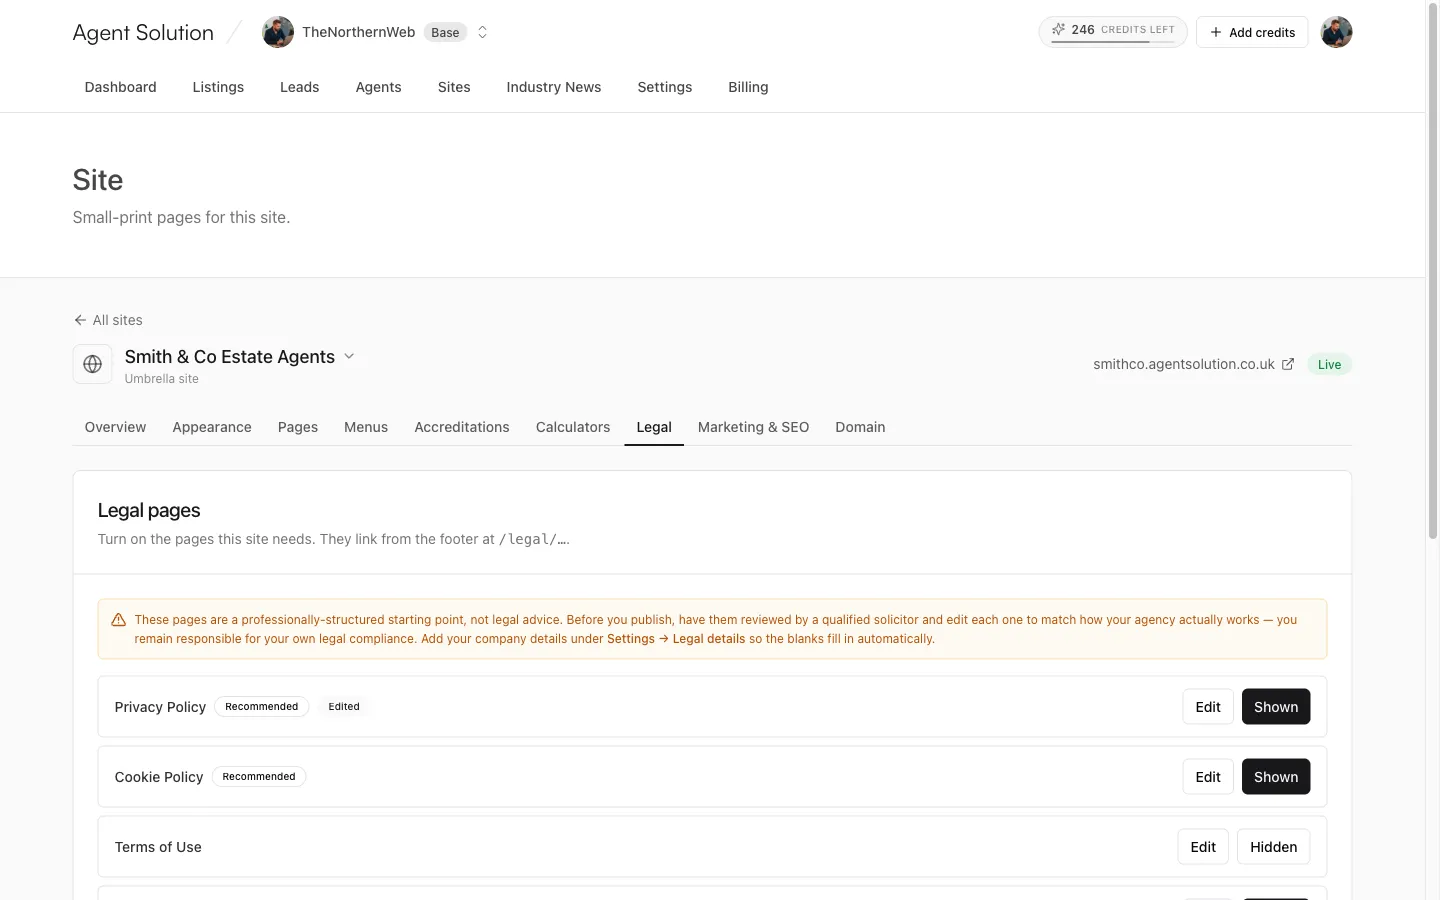Edit the Terms of Use page
The height and width of the screenshot is (900, 1440).
click(x=1203, y=847)
